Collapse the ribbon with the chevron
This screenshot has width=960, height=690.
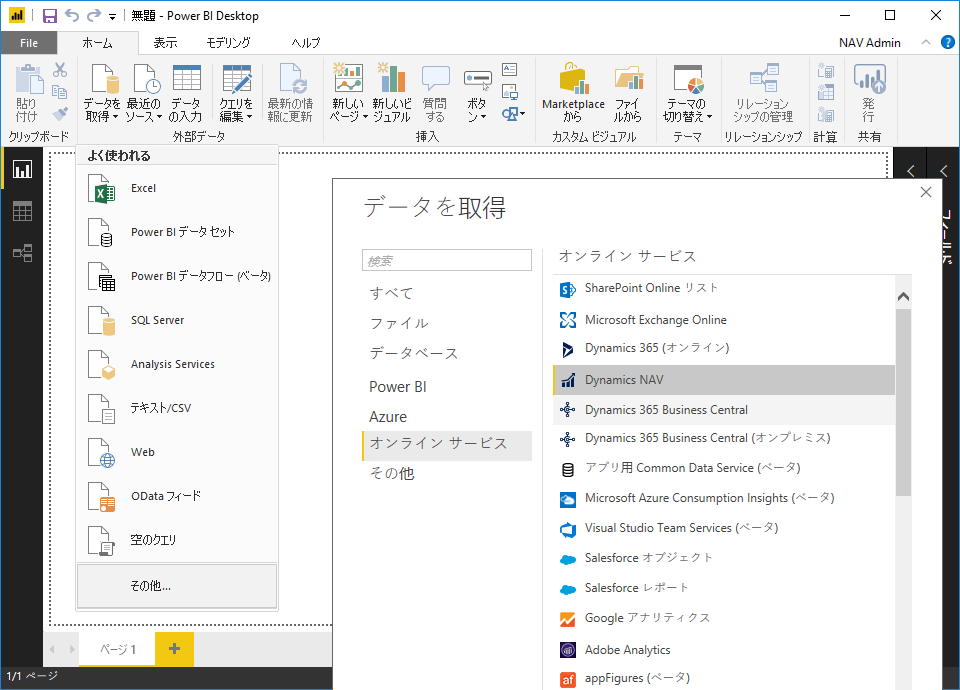pos(926,42)
